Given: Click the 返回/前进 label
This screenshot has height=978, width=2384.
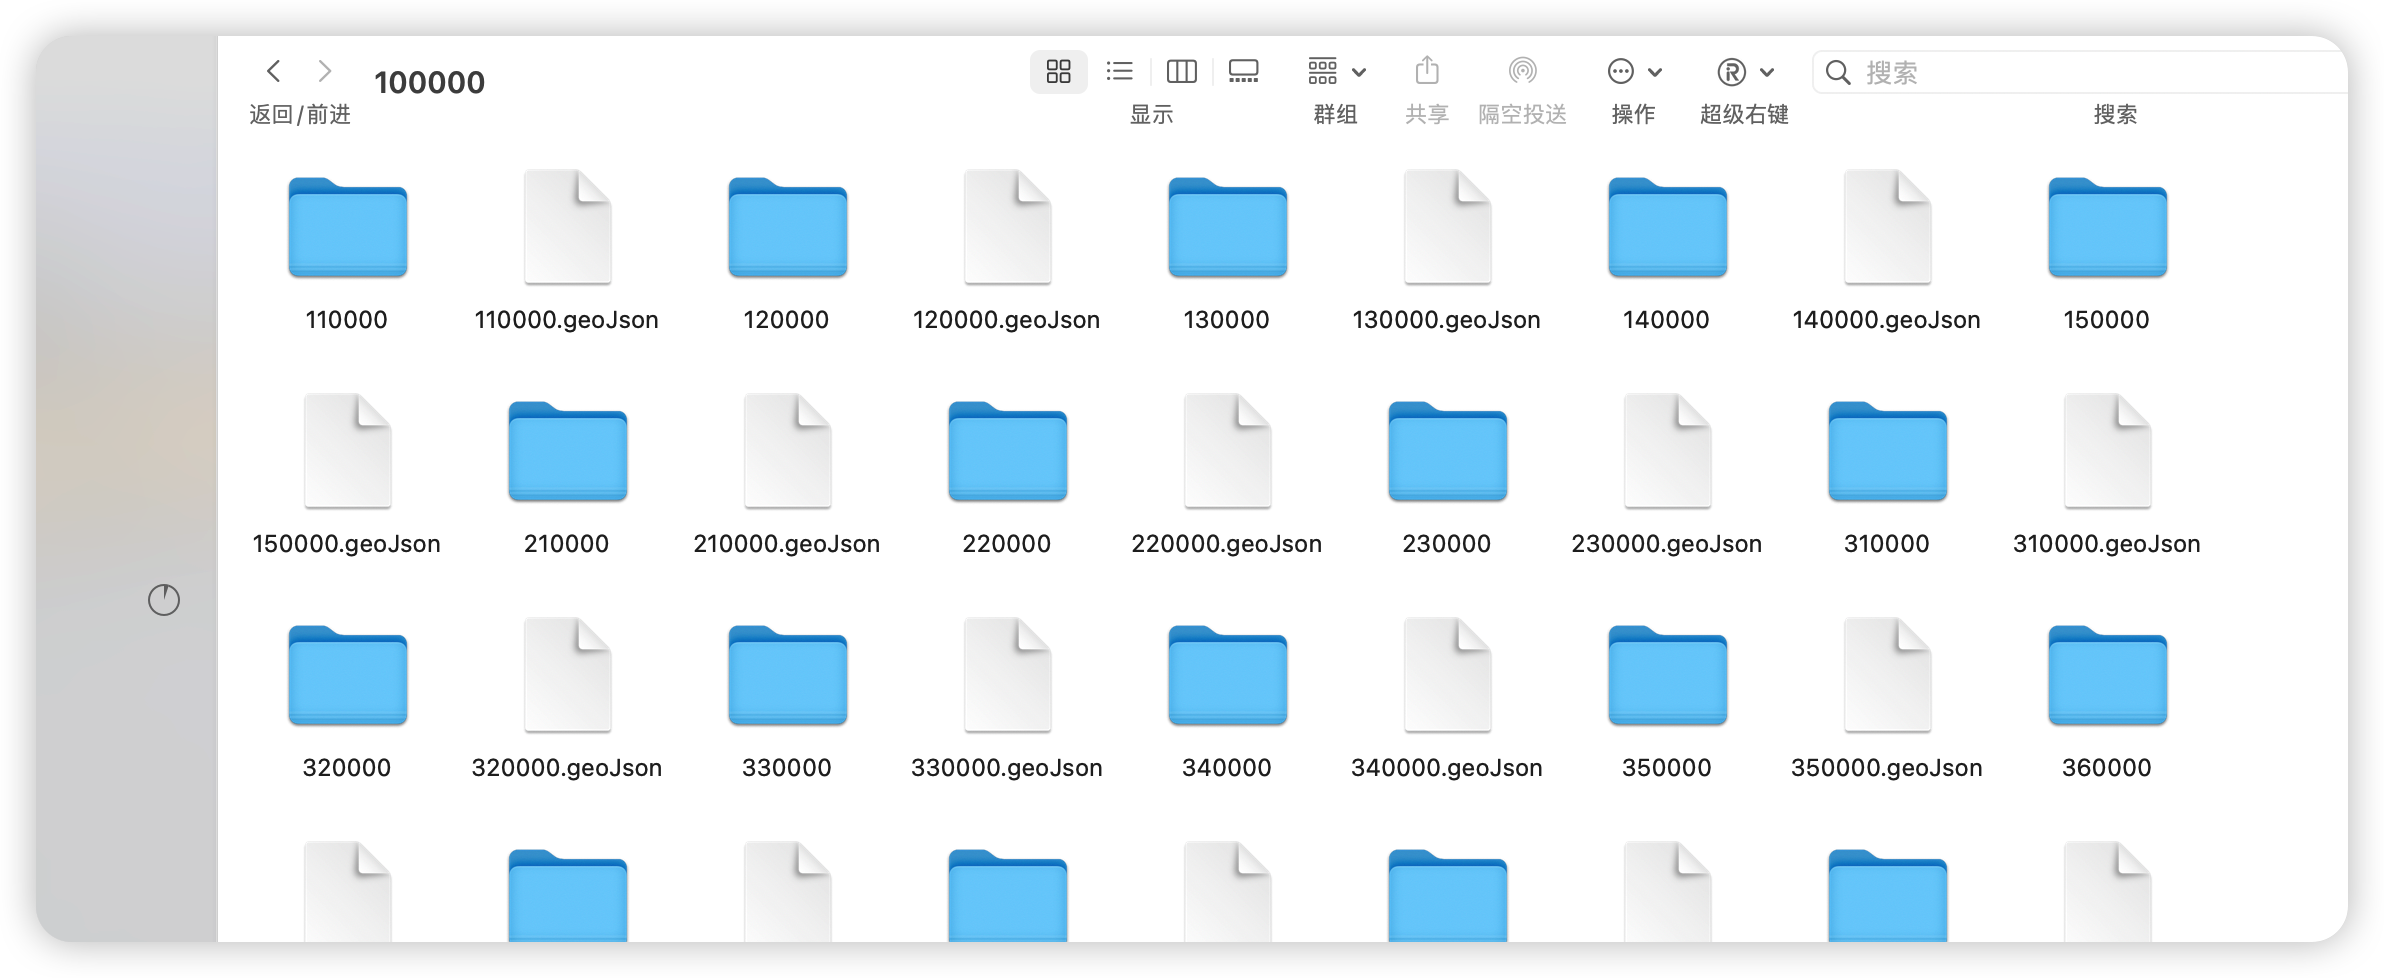Looking at the screenshot, I should pyautogui.click(x=300, y=114).
